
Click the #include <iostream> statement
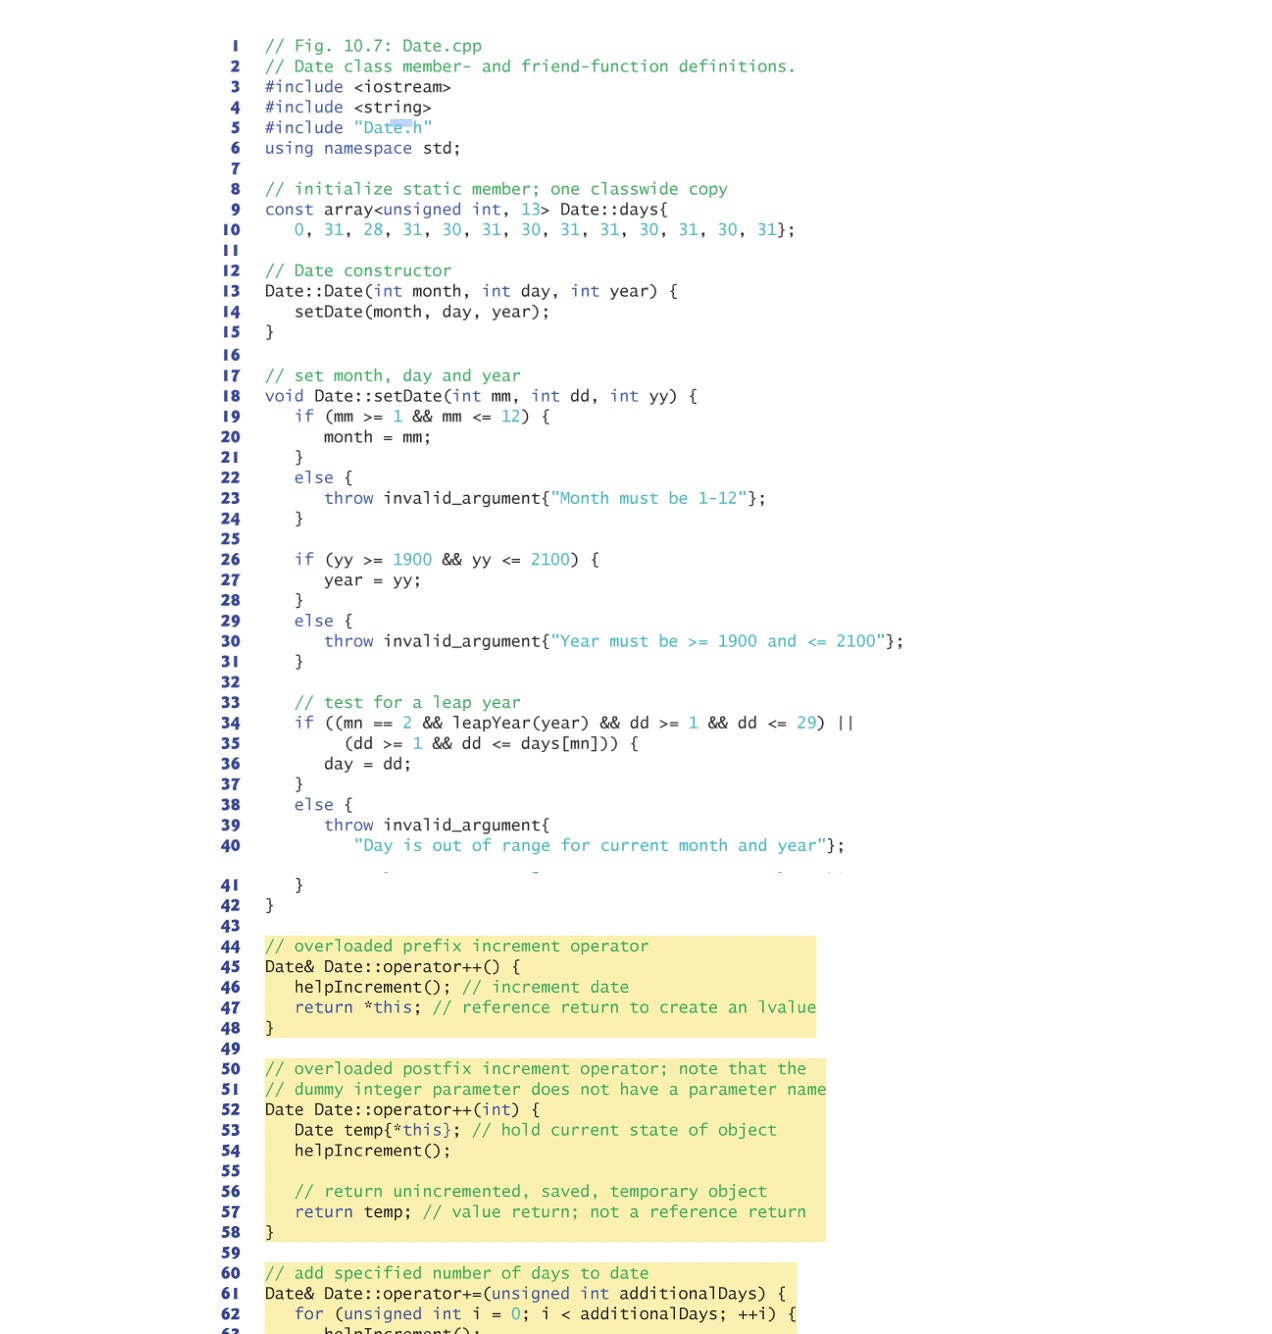coord(358,86)
